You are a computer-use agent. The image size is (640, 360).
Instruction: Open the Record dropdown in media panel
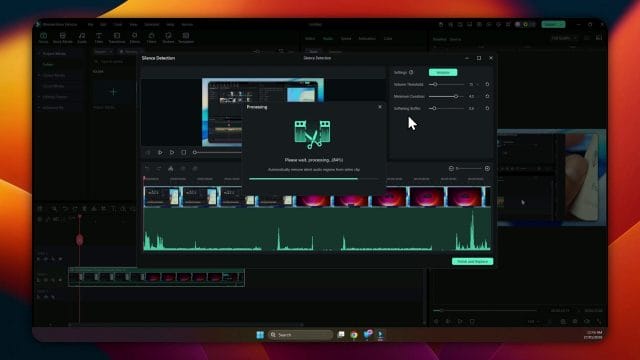coord(130,52)
